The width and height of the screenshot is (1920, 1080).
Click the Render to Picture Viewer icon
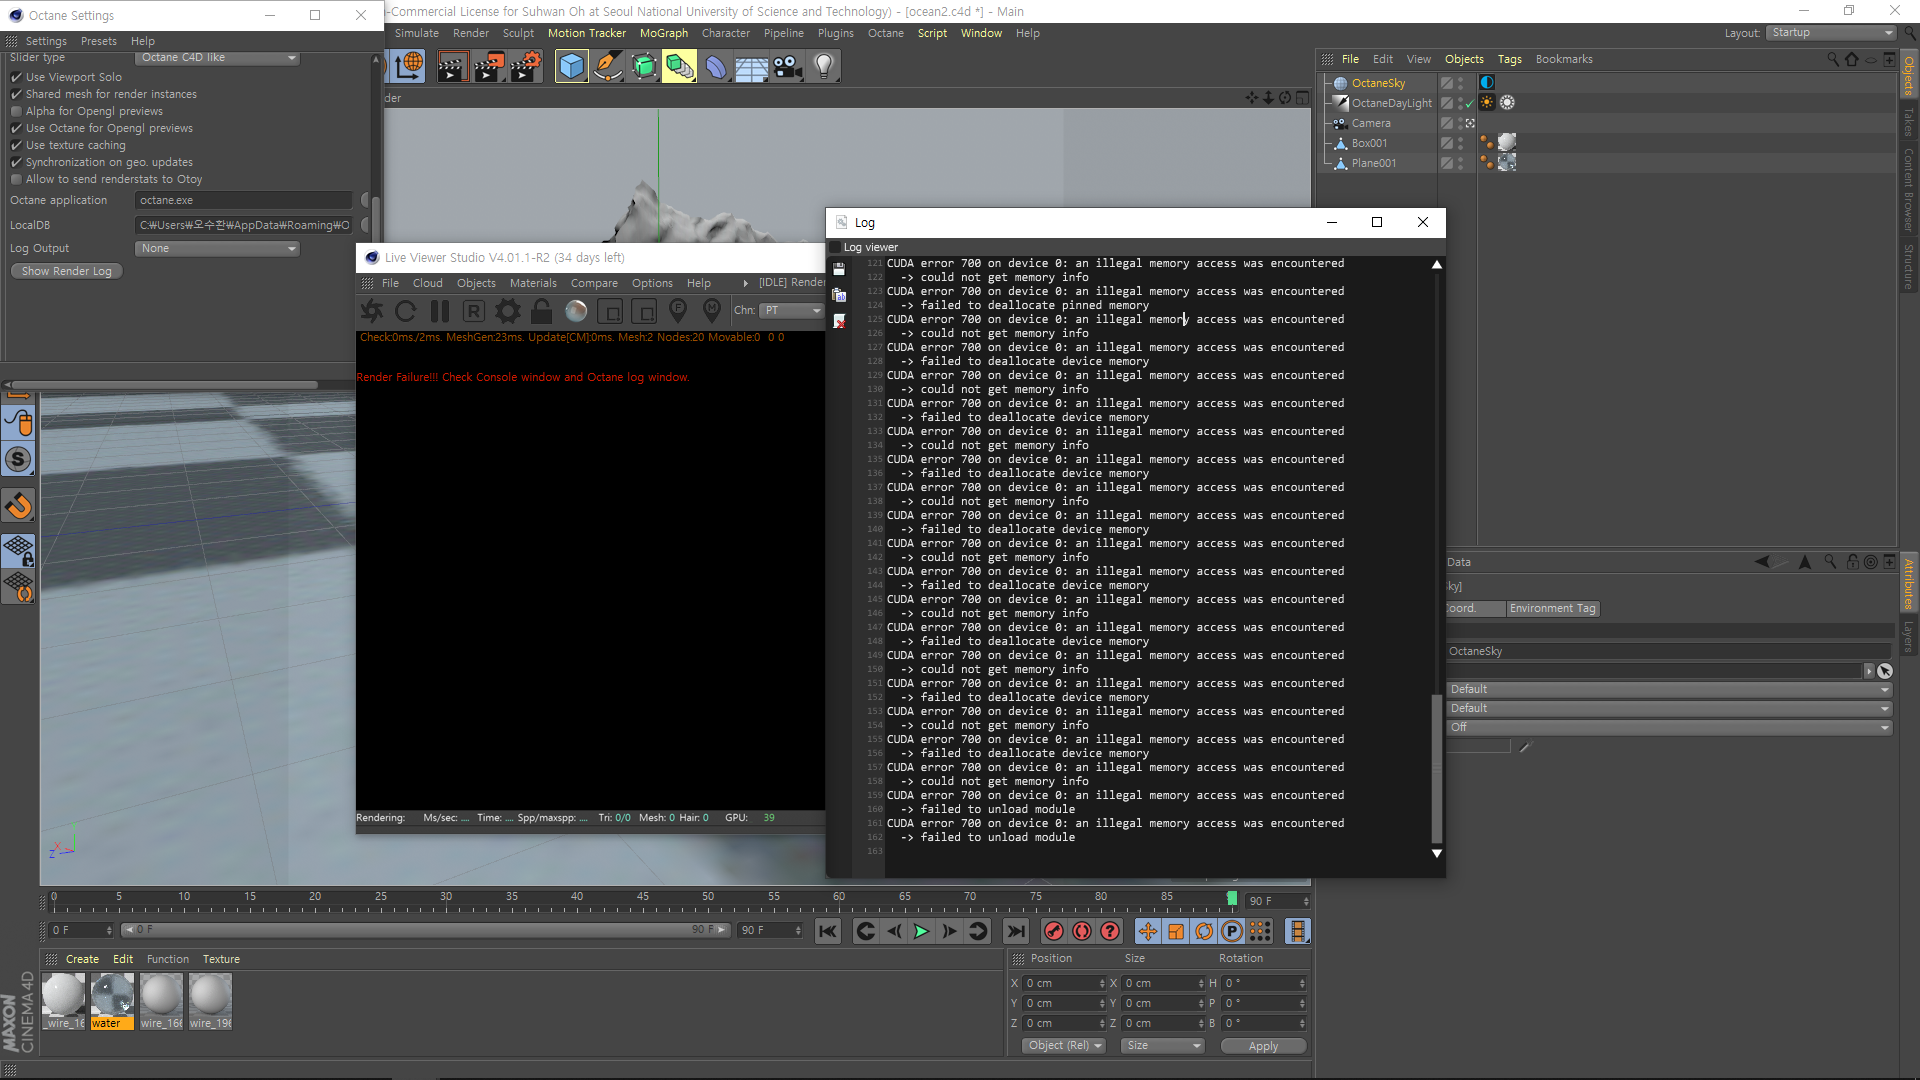489,67
